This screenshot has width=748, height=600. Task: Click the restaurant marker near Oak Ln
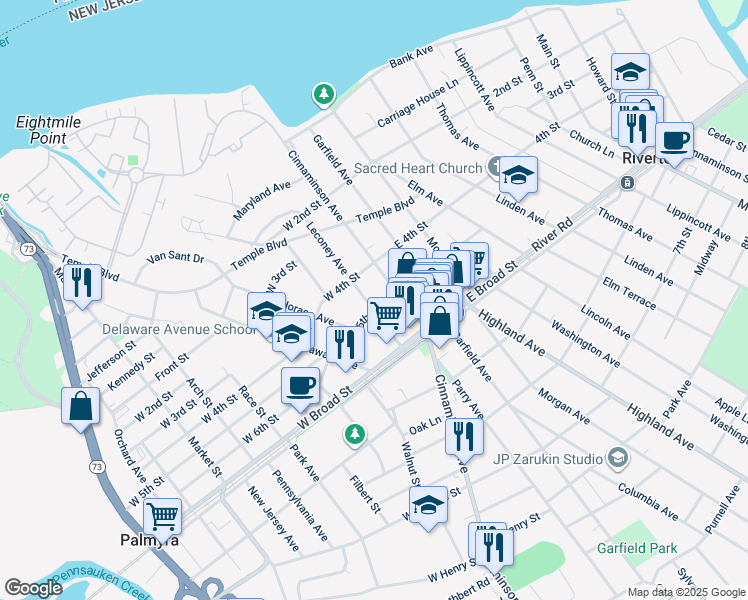point(464,439)
